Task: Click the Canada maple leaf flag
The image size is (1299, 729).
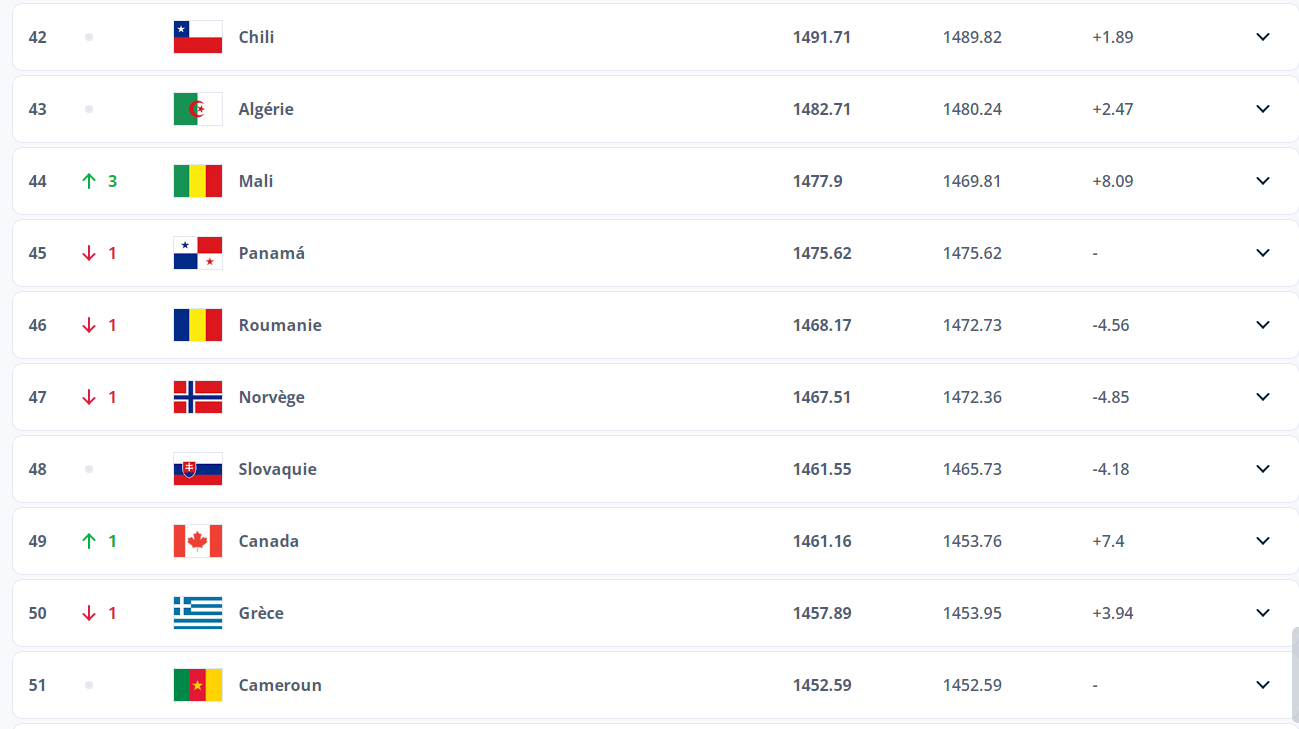Action: click(198, 541)
